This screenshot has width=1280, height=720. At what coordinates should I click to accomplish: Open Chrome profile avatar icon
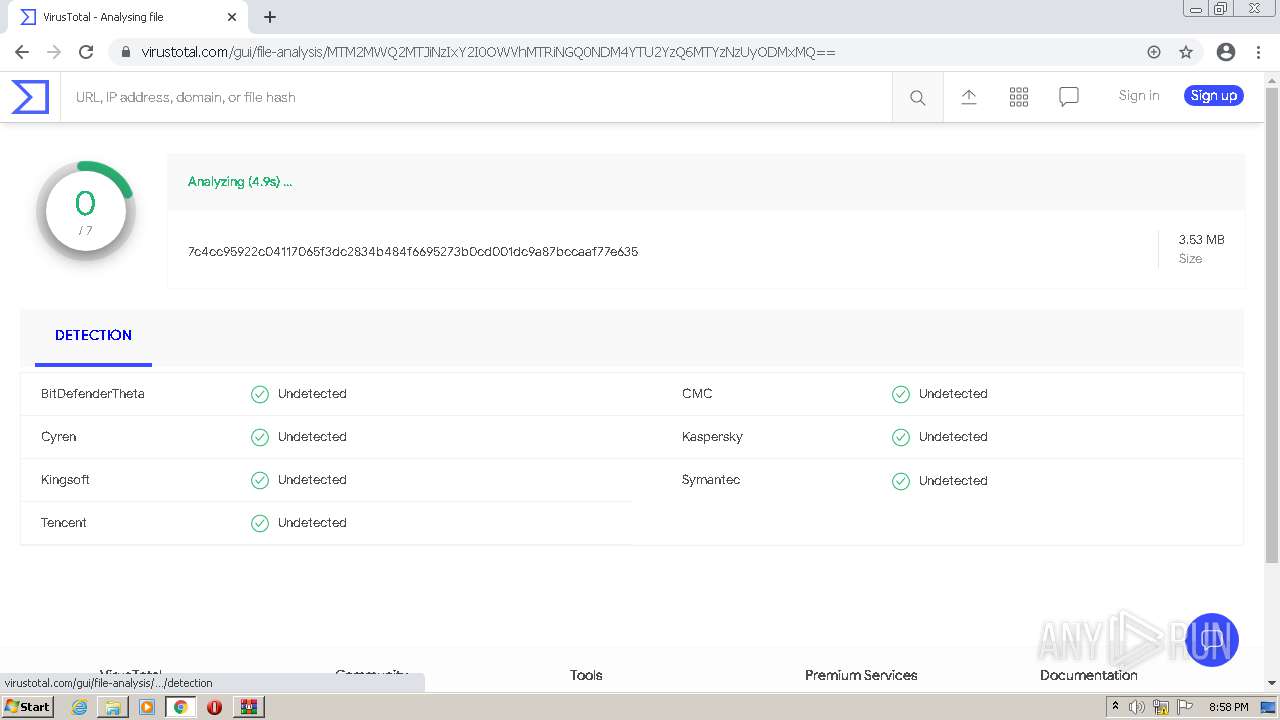pyautogui.click(x=1226, y=52)
